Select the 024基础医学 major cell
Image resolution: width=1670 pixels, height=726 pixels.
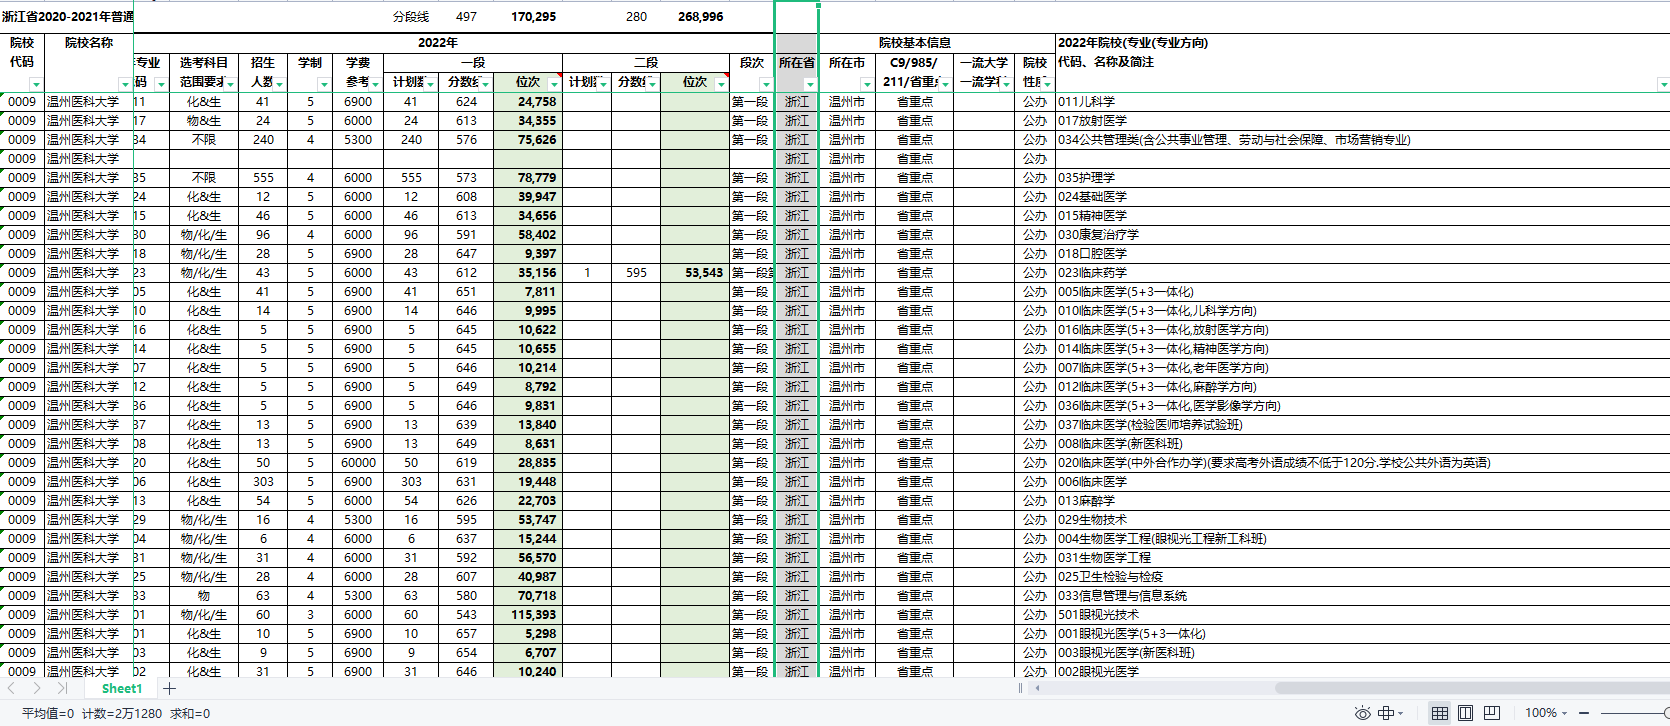(1362, 197)
